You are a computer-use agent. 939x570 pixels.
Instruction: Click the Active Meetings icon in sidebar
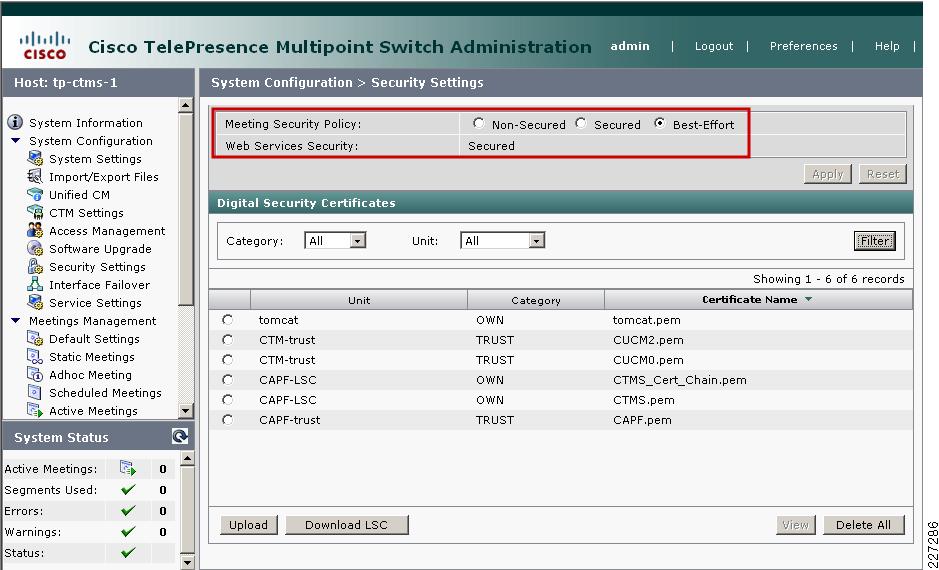[x=35, y=411]
